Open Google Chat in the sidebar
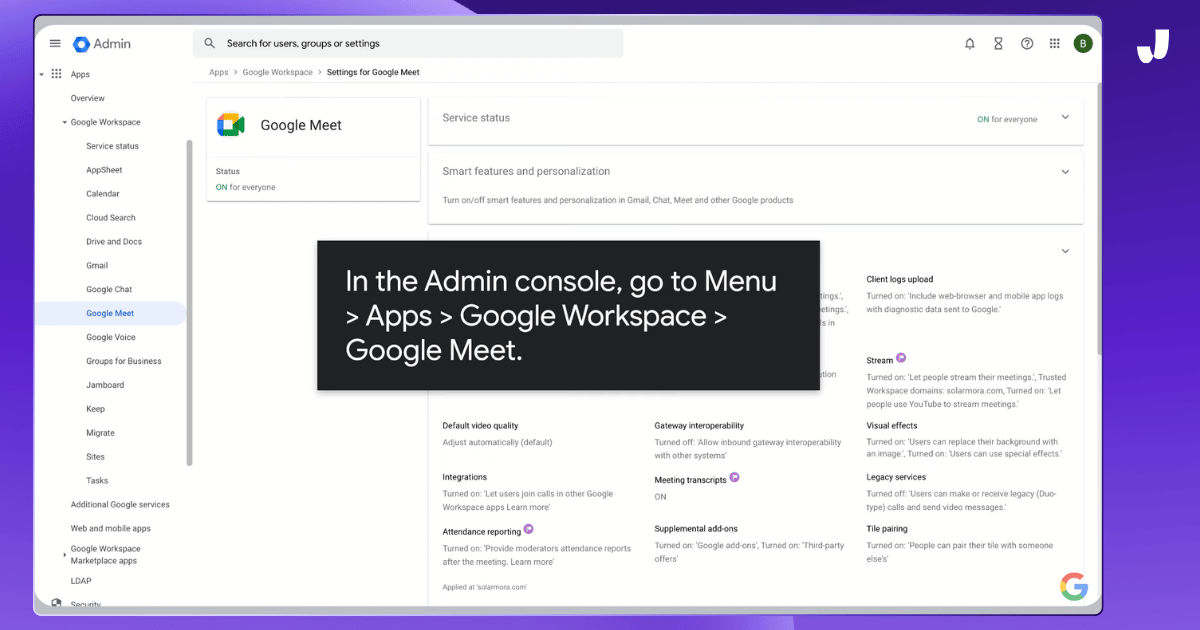 109,290
